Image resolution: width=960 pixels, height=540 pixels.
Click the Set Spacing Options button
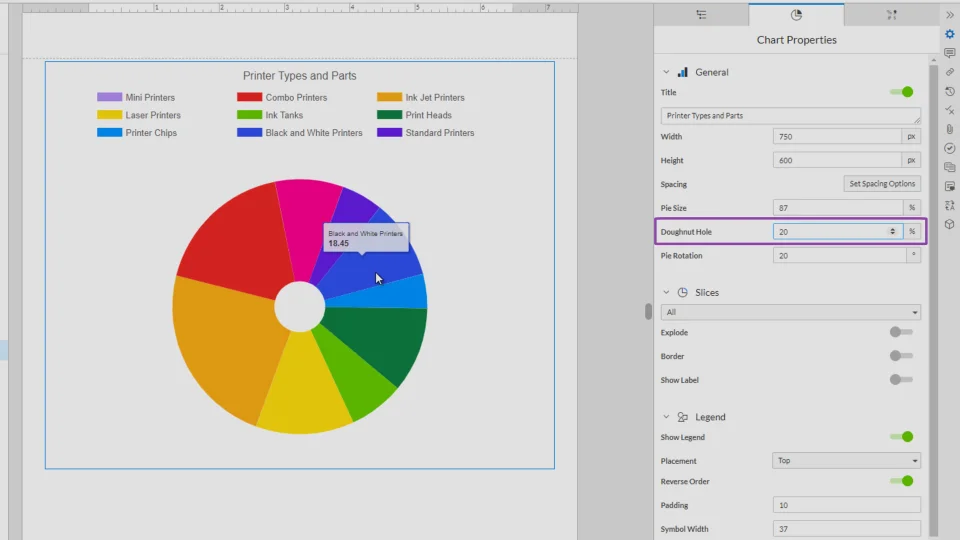pyautogui.click(x=882, y=184)
